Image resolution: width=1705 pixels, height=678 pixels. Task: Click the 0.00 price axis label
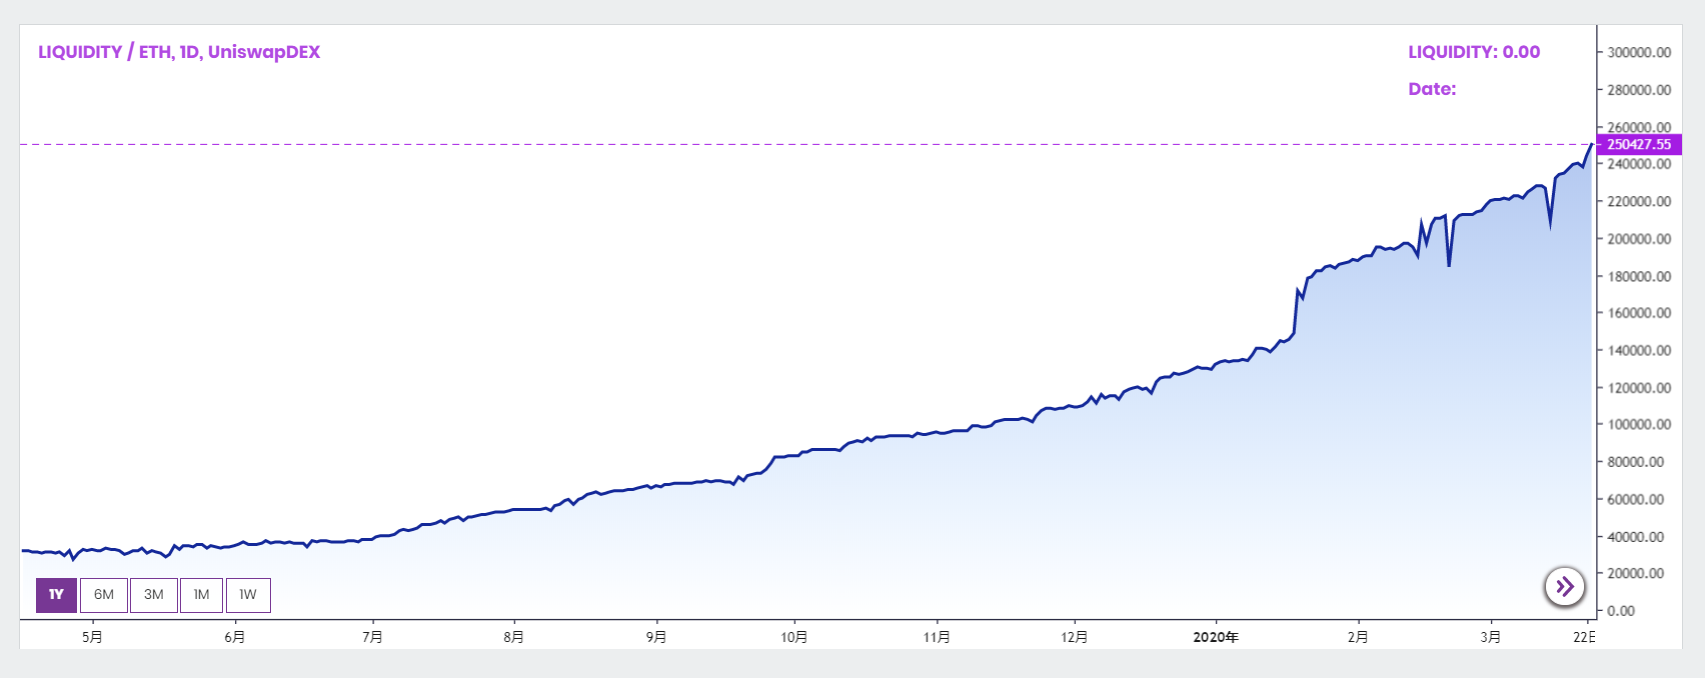tap(1620, 611)
